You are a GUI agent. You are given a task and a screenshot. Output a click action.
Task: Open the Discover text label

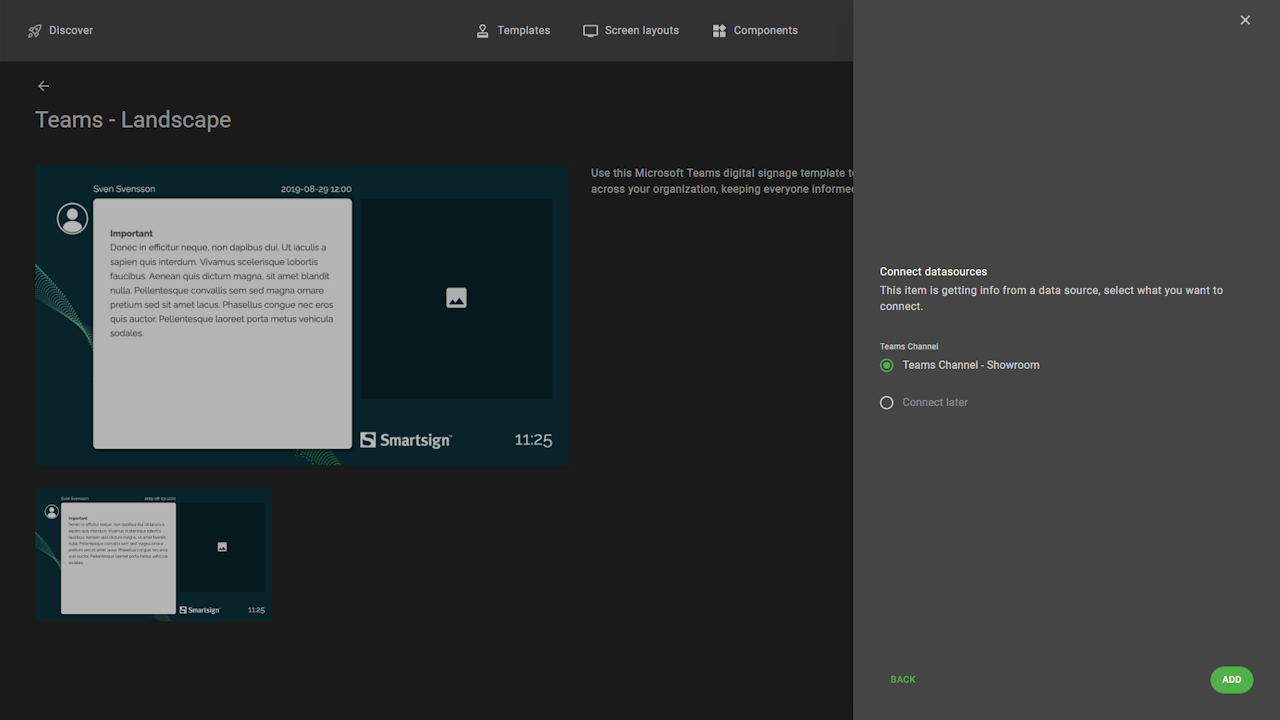click(71, 31)
